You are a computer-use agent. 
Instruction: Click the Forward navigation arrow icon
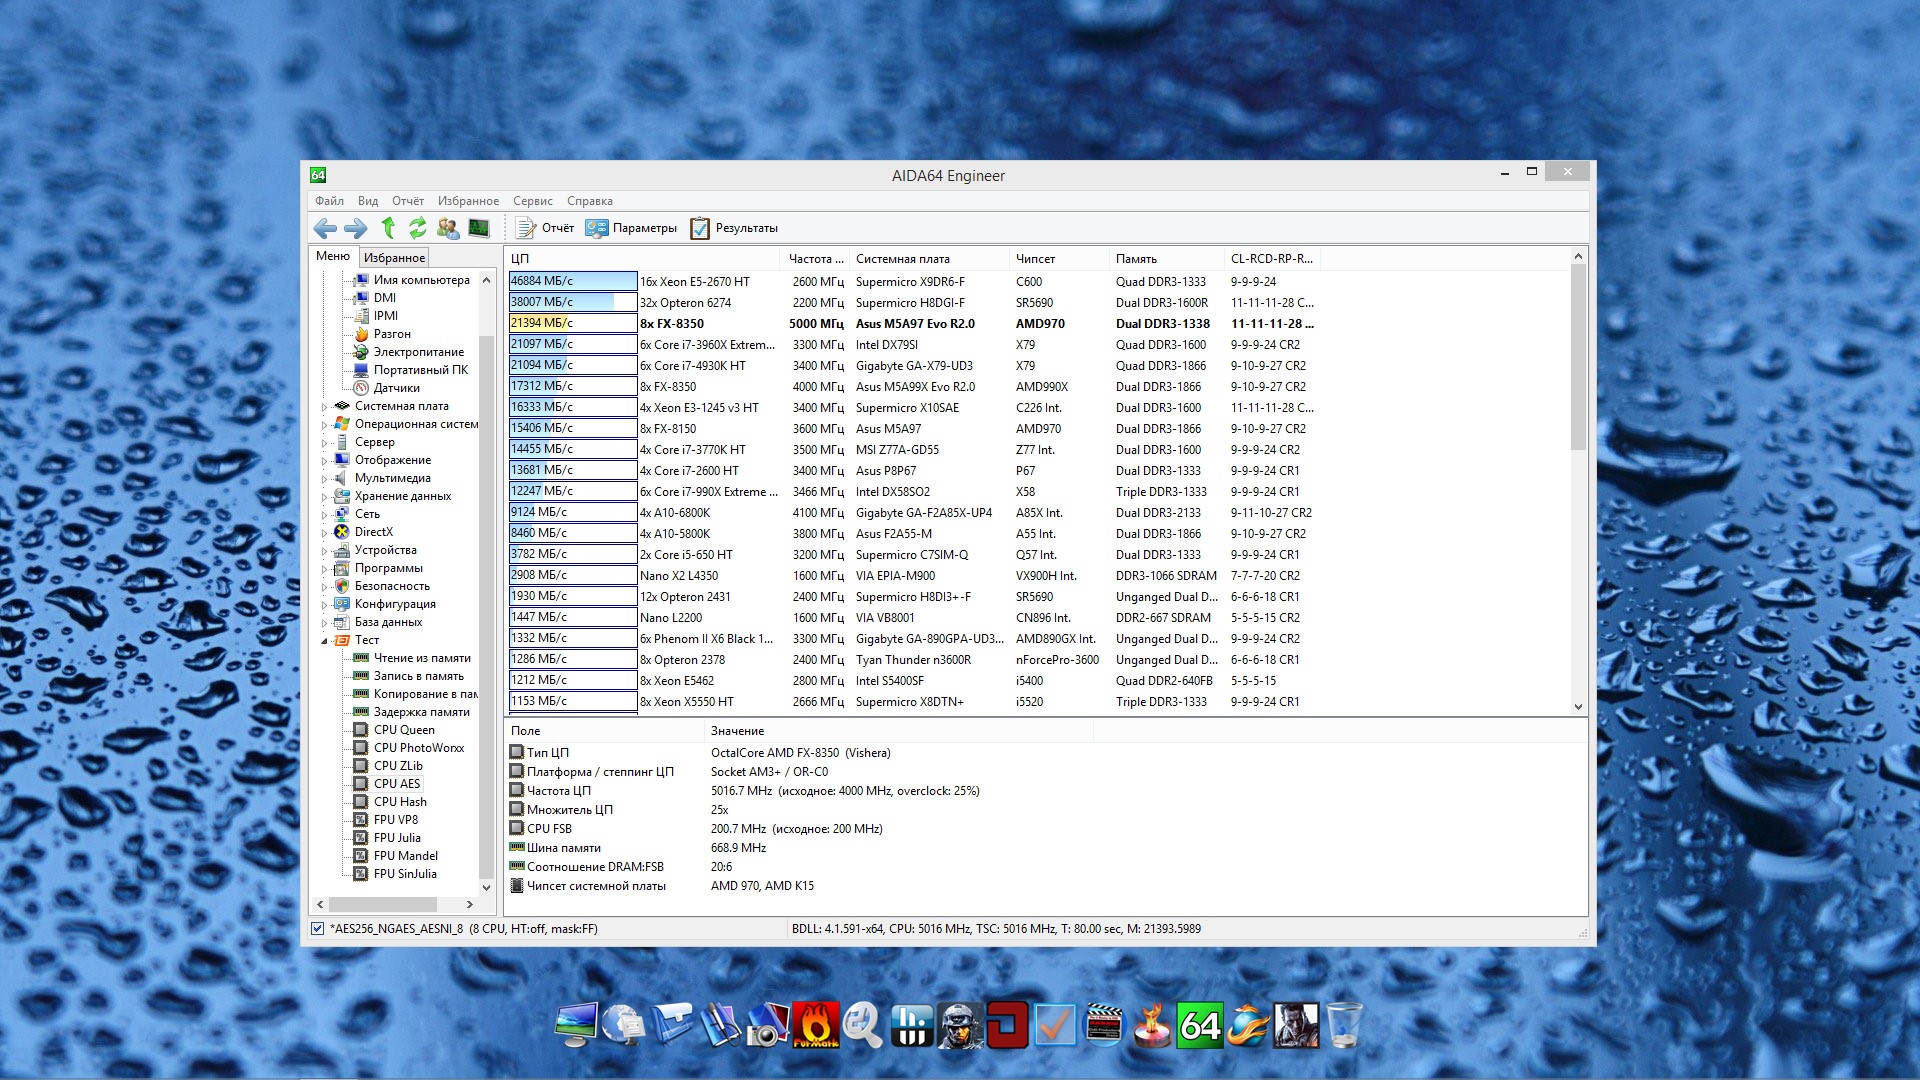356,228
